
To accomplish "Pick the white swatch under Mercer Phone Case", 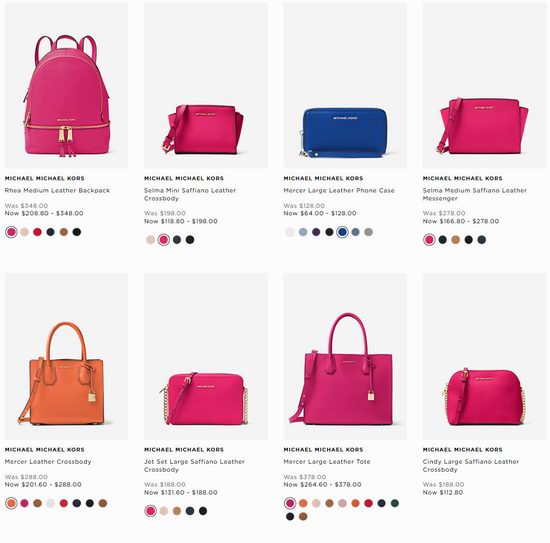I will click(290, 232).
